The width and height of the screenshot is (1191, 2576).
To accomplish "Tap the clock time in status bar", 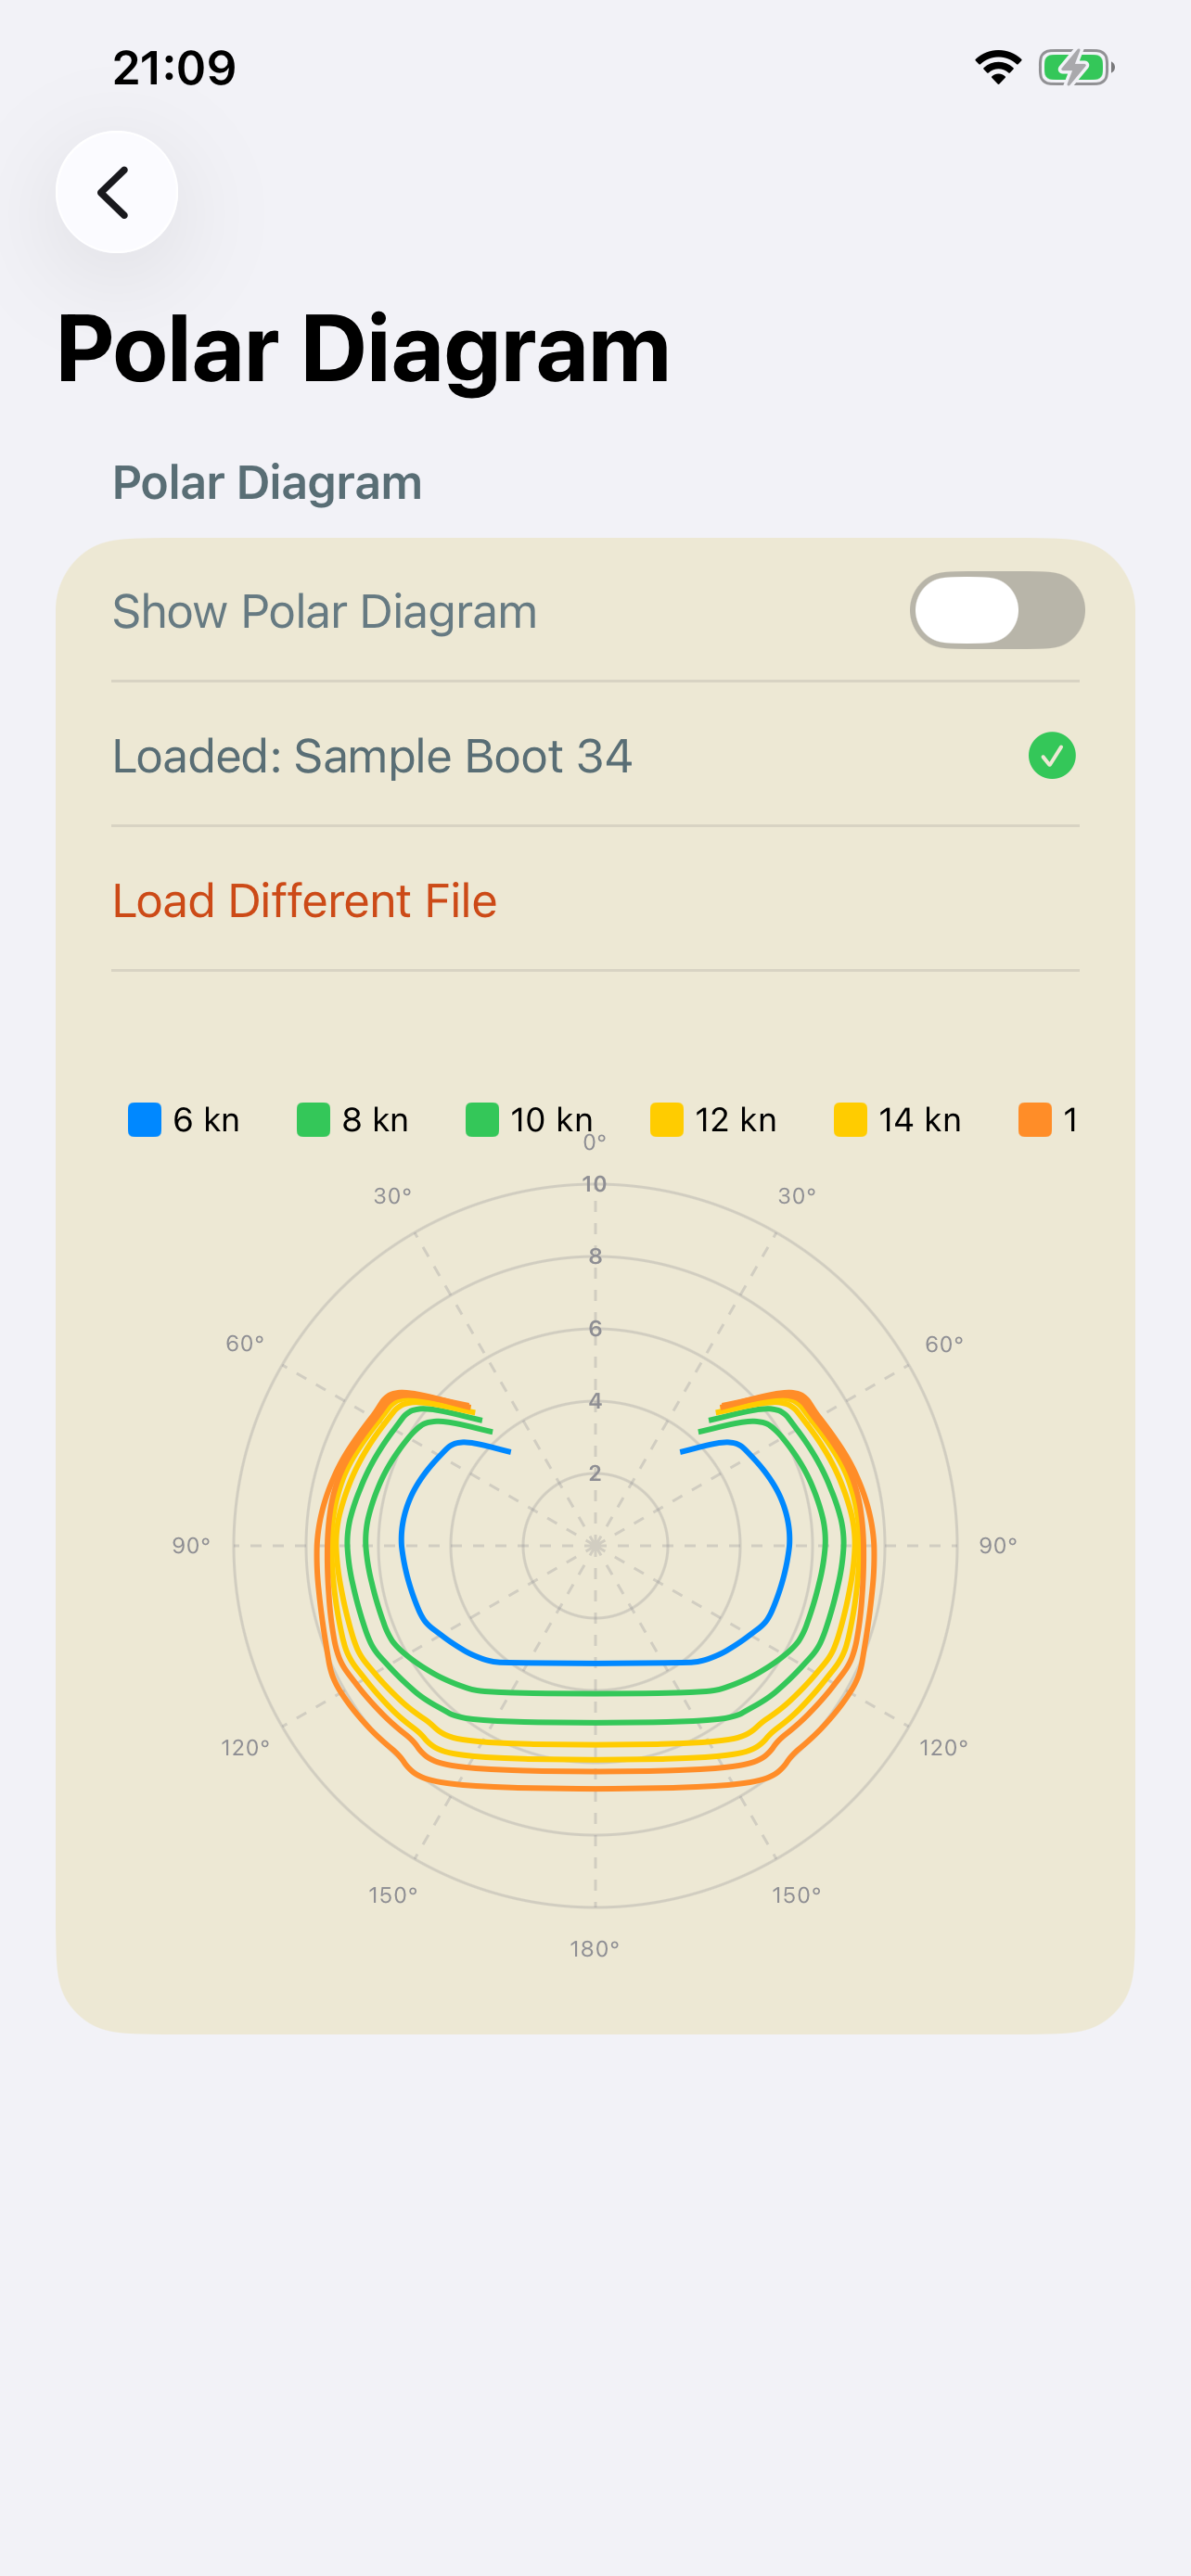I will [x=174, y=68].
